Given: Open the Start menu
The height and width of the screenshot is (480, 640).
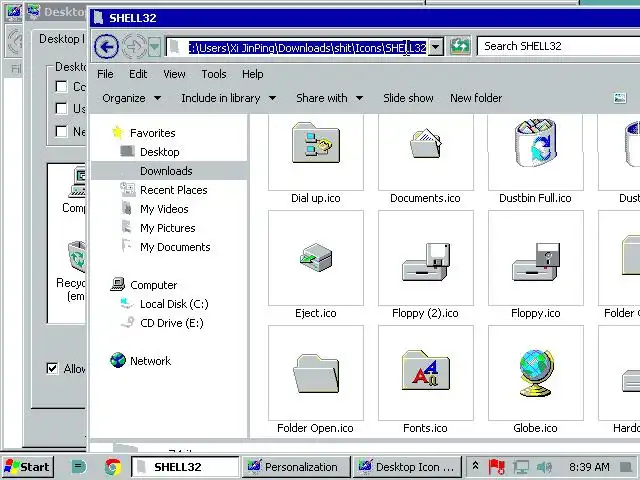Looking at the screenshot, I should [x=27, y=467].
